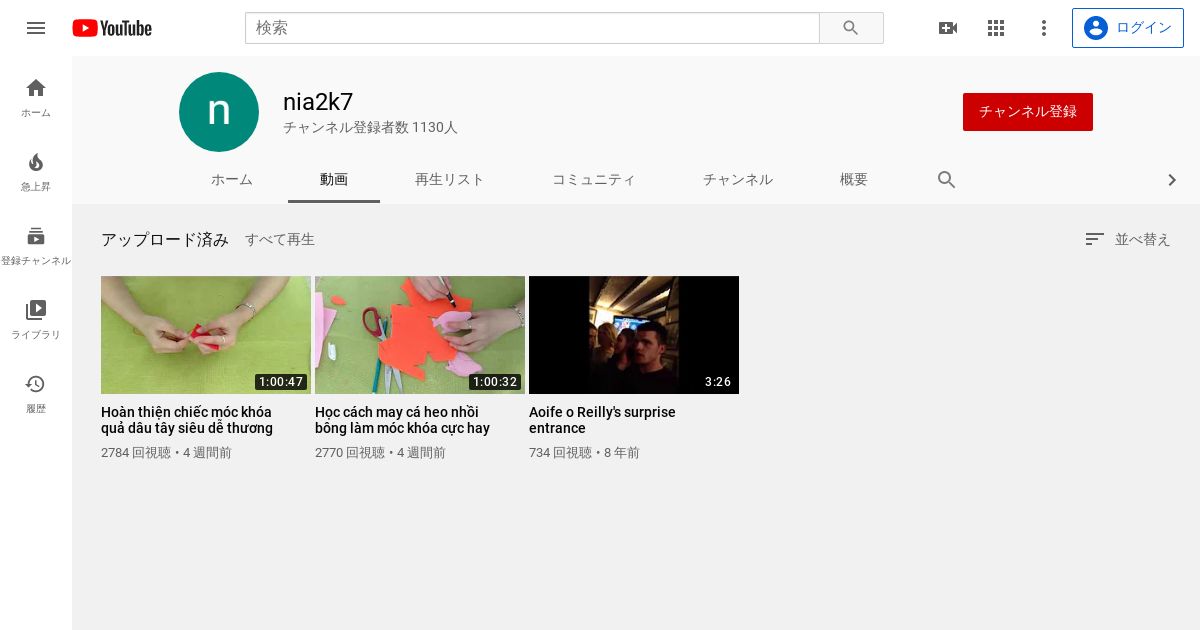Click the すべて再生 play all link
Screen dimensions: 1200x630
(x=280, y=240)
